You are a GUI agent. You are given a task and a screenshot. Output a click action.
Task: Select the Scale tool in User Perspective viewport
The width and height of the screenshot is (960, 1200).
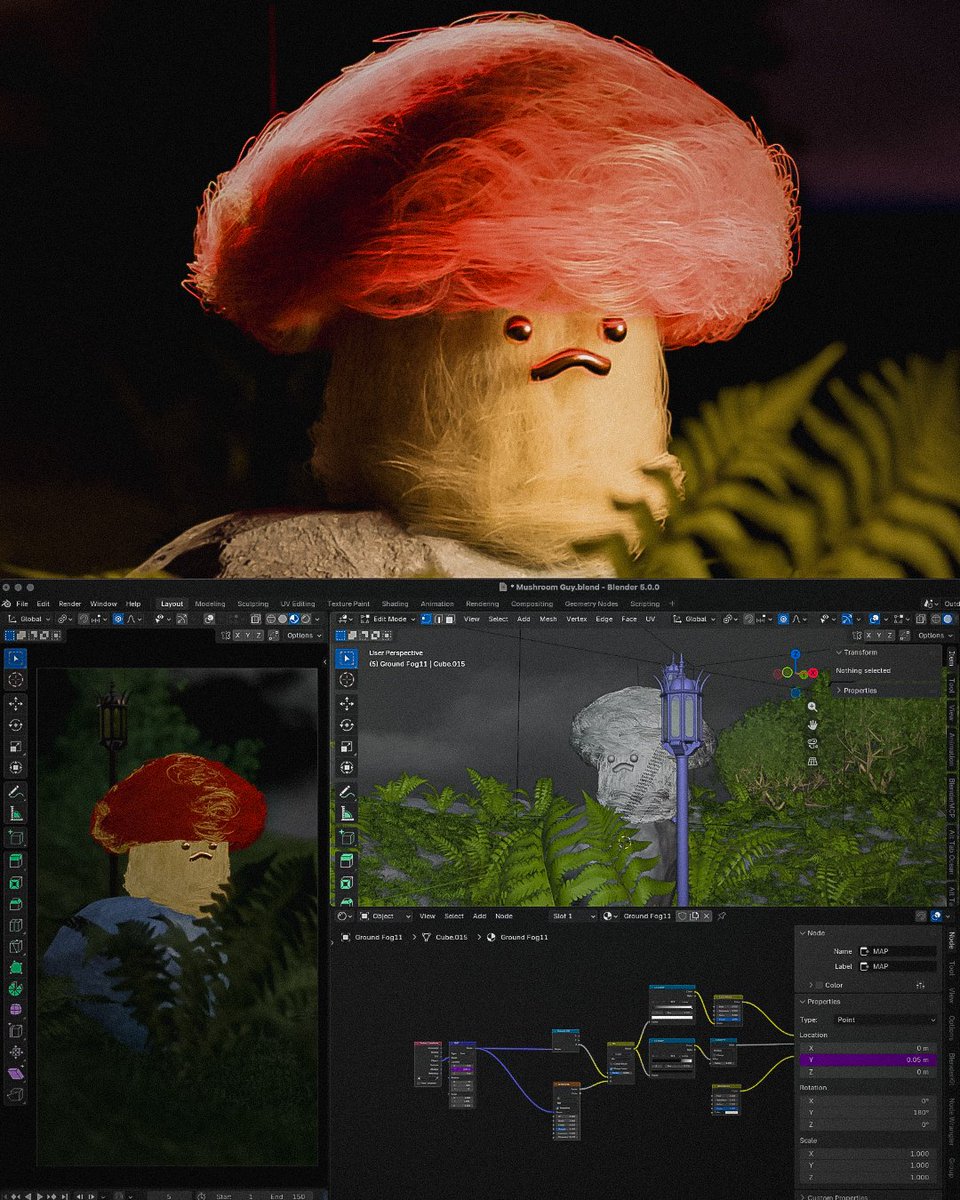pos(346,747)
